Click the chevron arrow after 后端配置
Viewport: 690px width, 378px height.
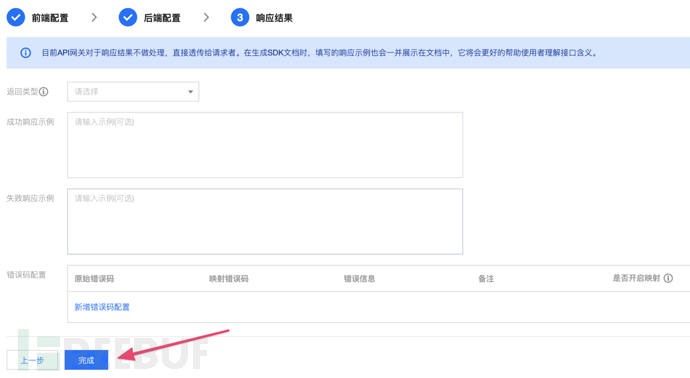point(206,18)
